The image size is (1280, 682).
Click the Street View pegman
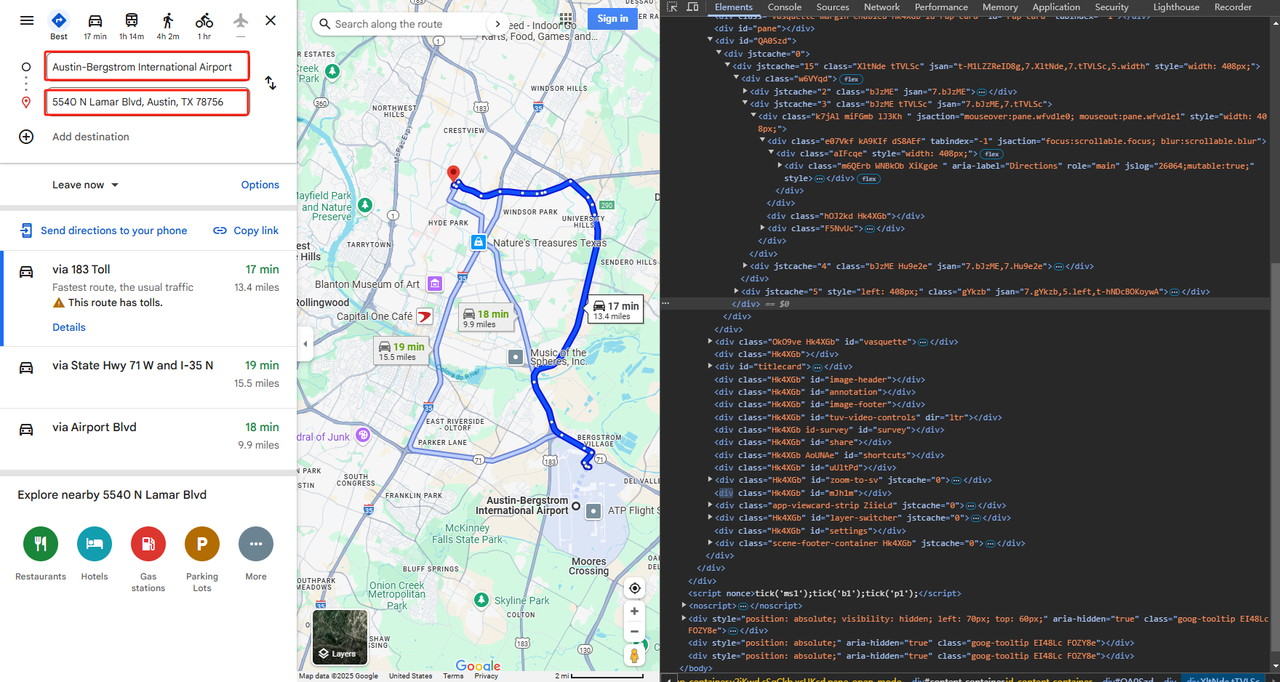(634, 656)
